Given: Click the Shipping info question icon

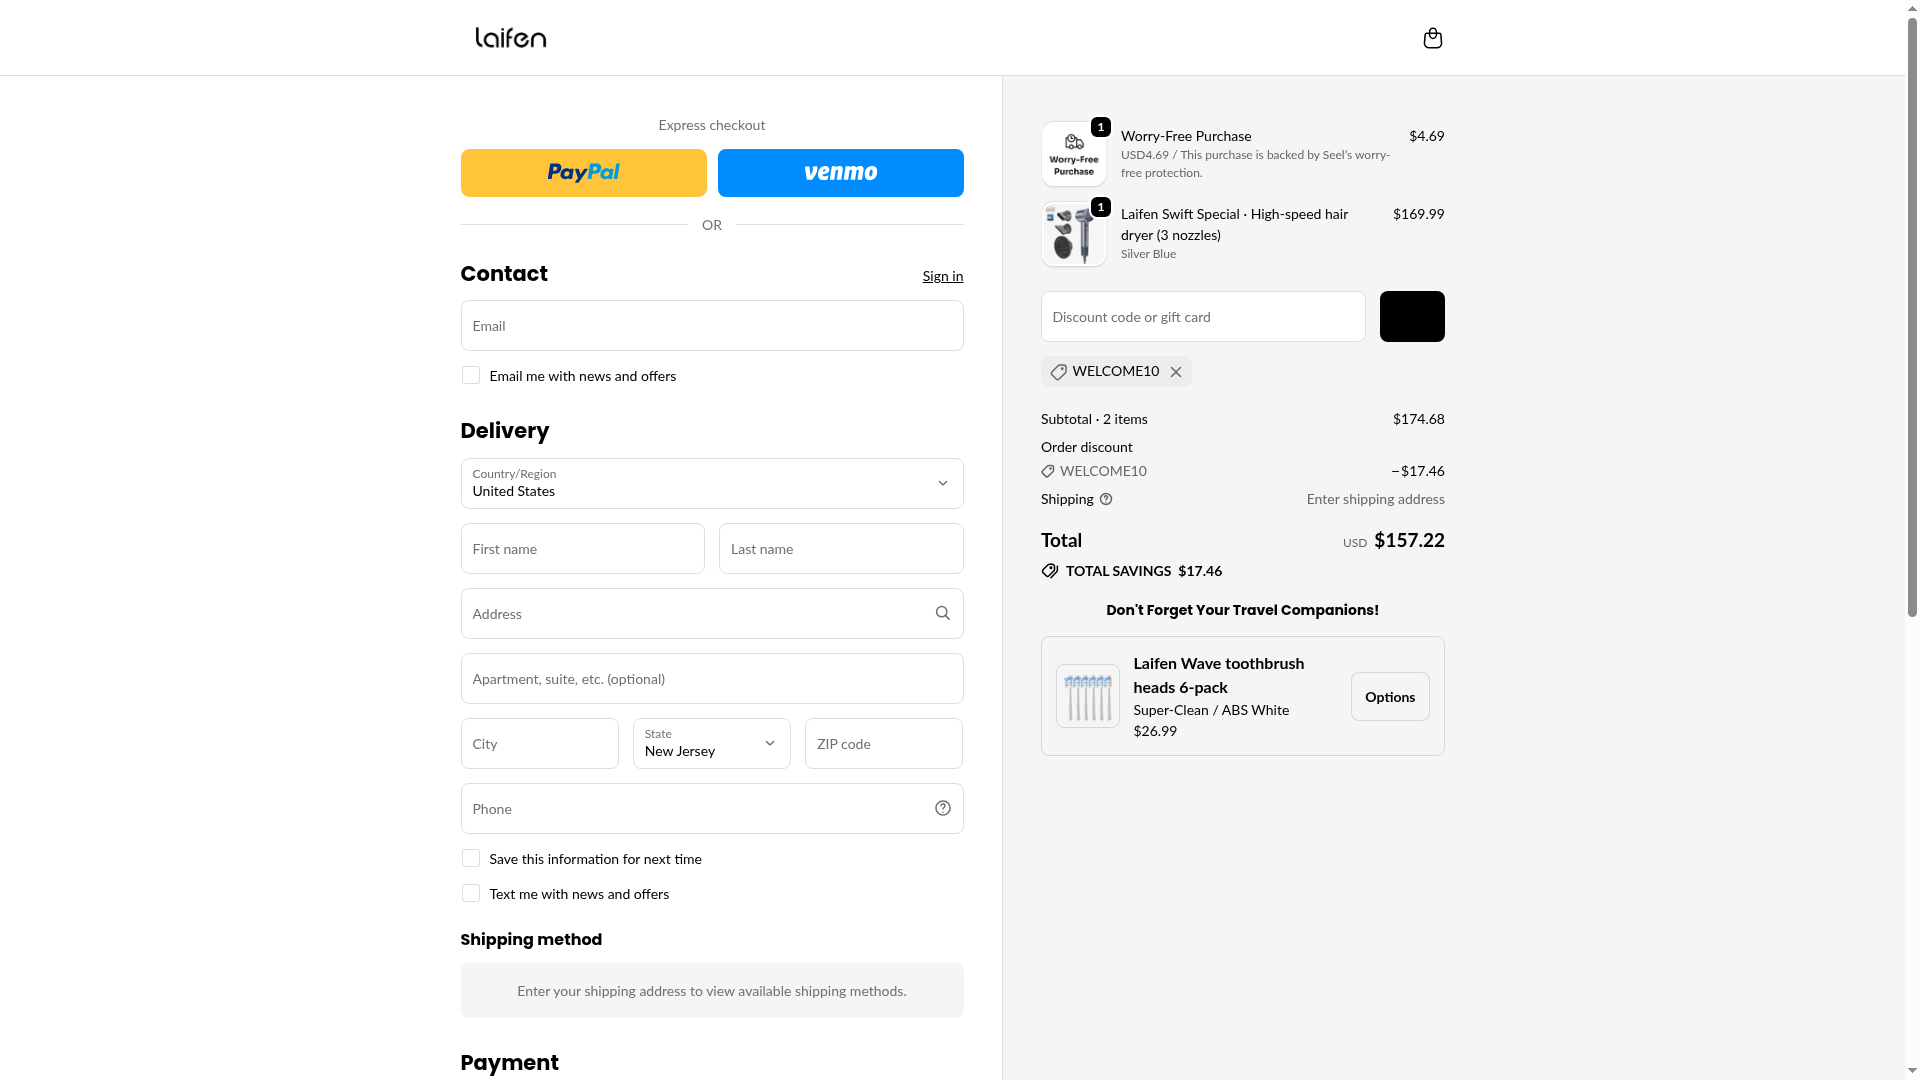Looking at the screenshot, I should pos(1106,499).
